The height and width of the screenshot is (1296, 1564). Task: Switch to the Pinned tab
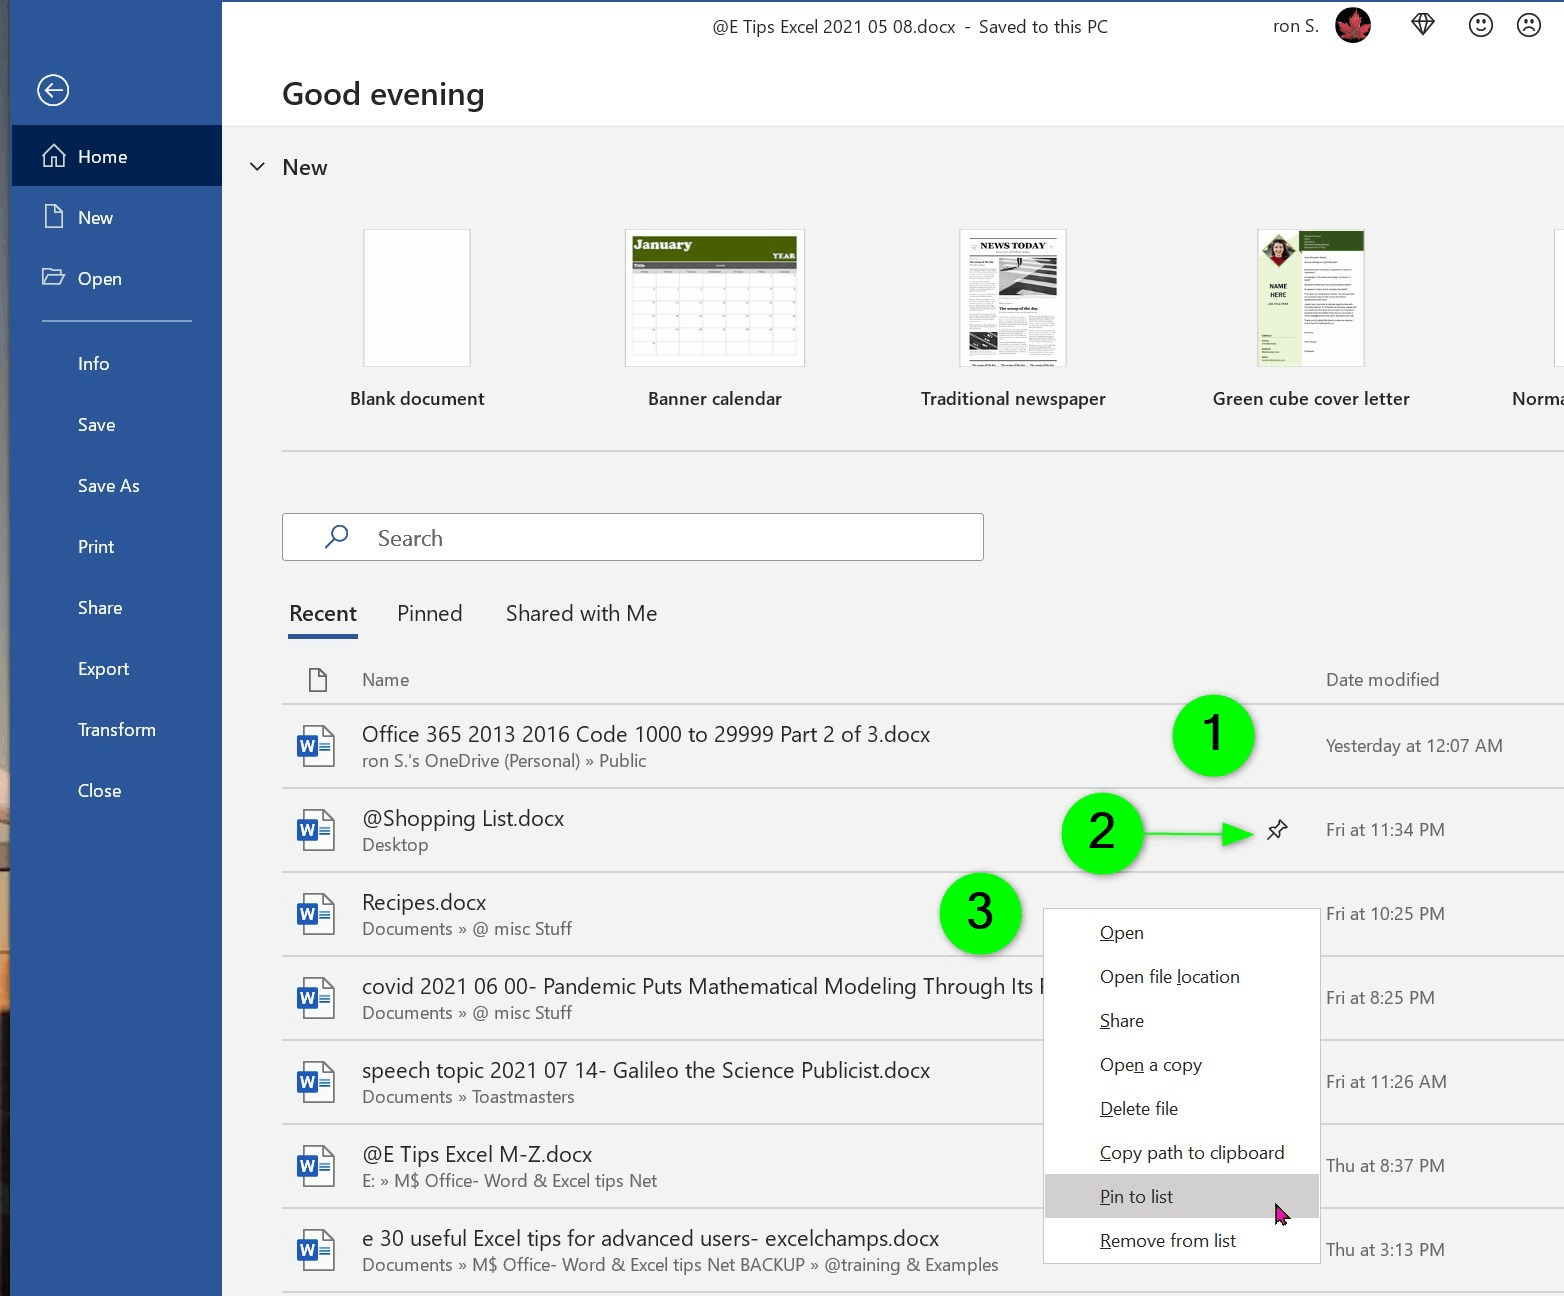pos(430,614)
